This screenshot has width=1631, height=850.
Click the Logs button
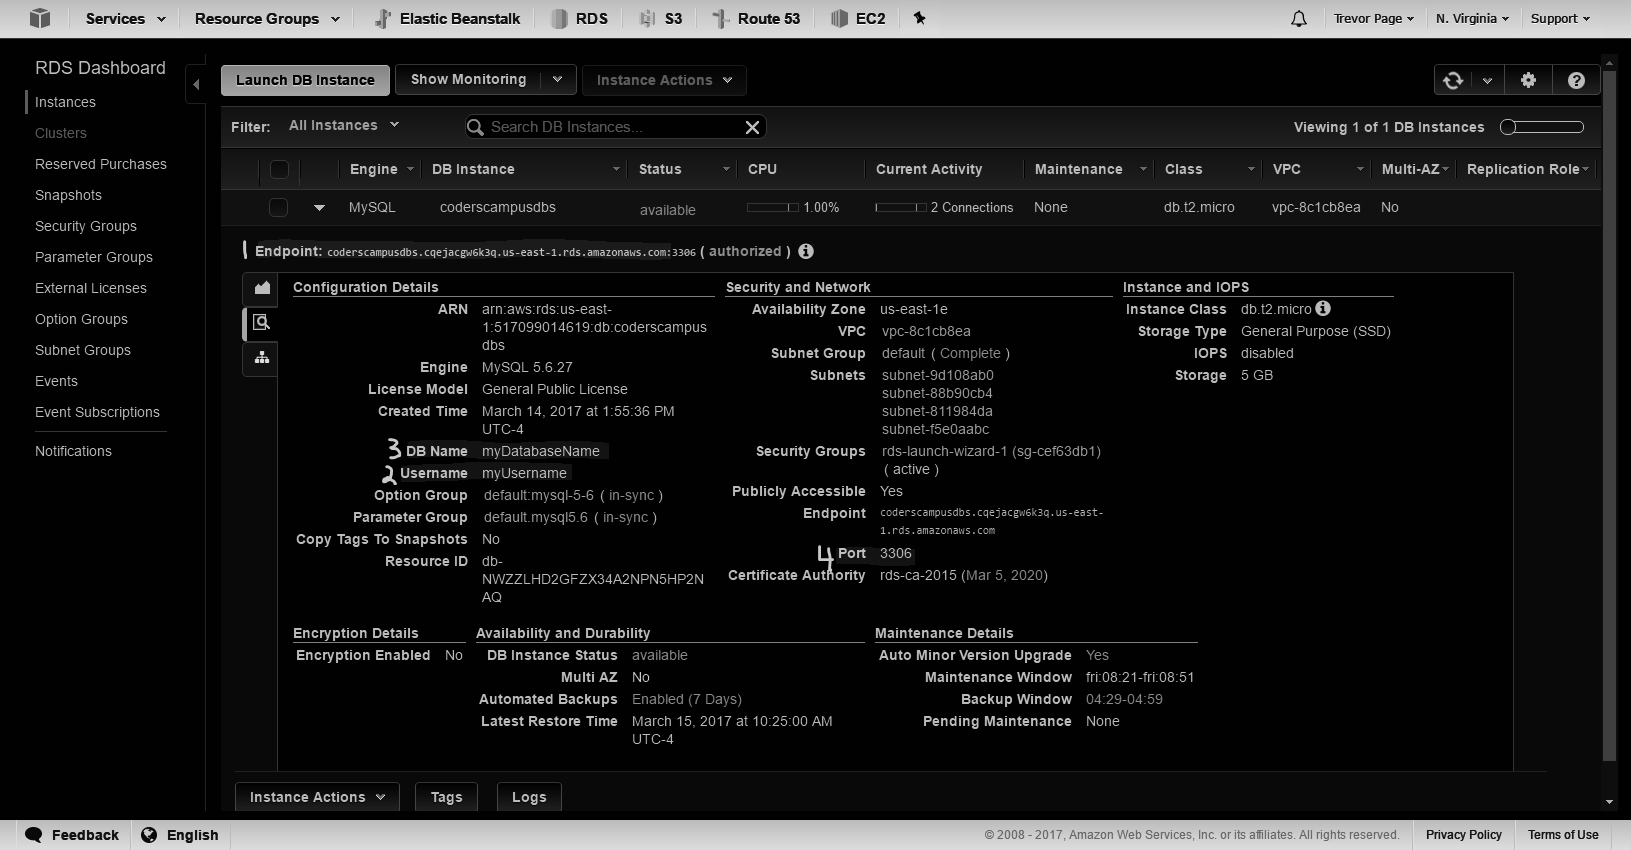529,797
